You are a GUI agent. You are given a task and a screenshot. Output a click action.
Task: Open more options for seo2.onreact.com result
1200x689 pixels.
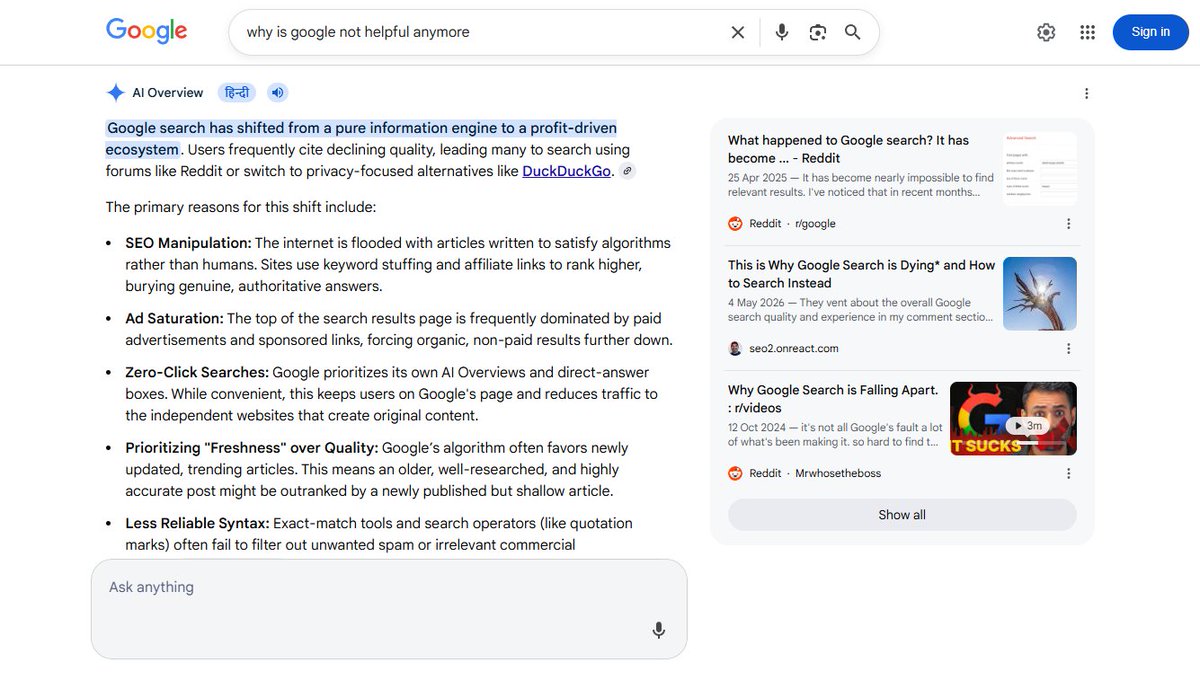pos(1068,349)
